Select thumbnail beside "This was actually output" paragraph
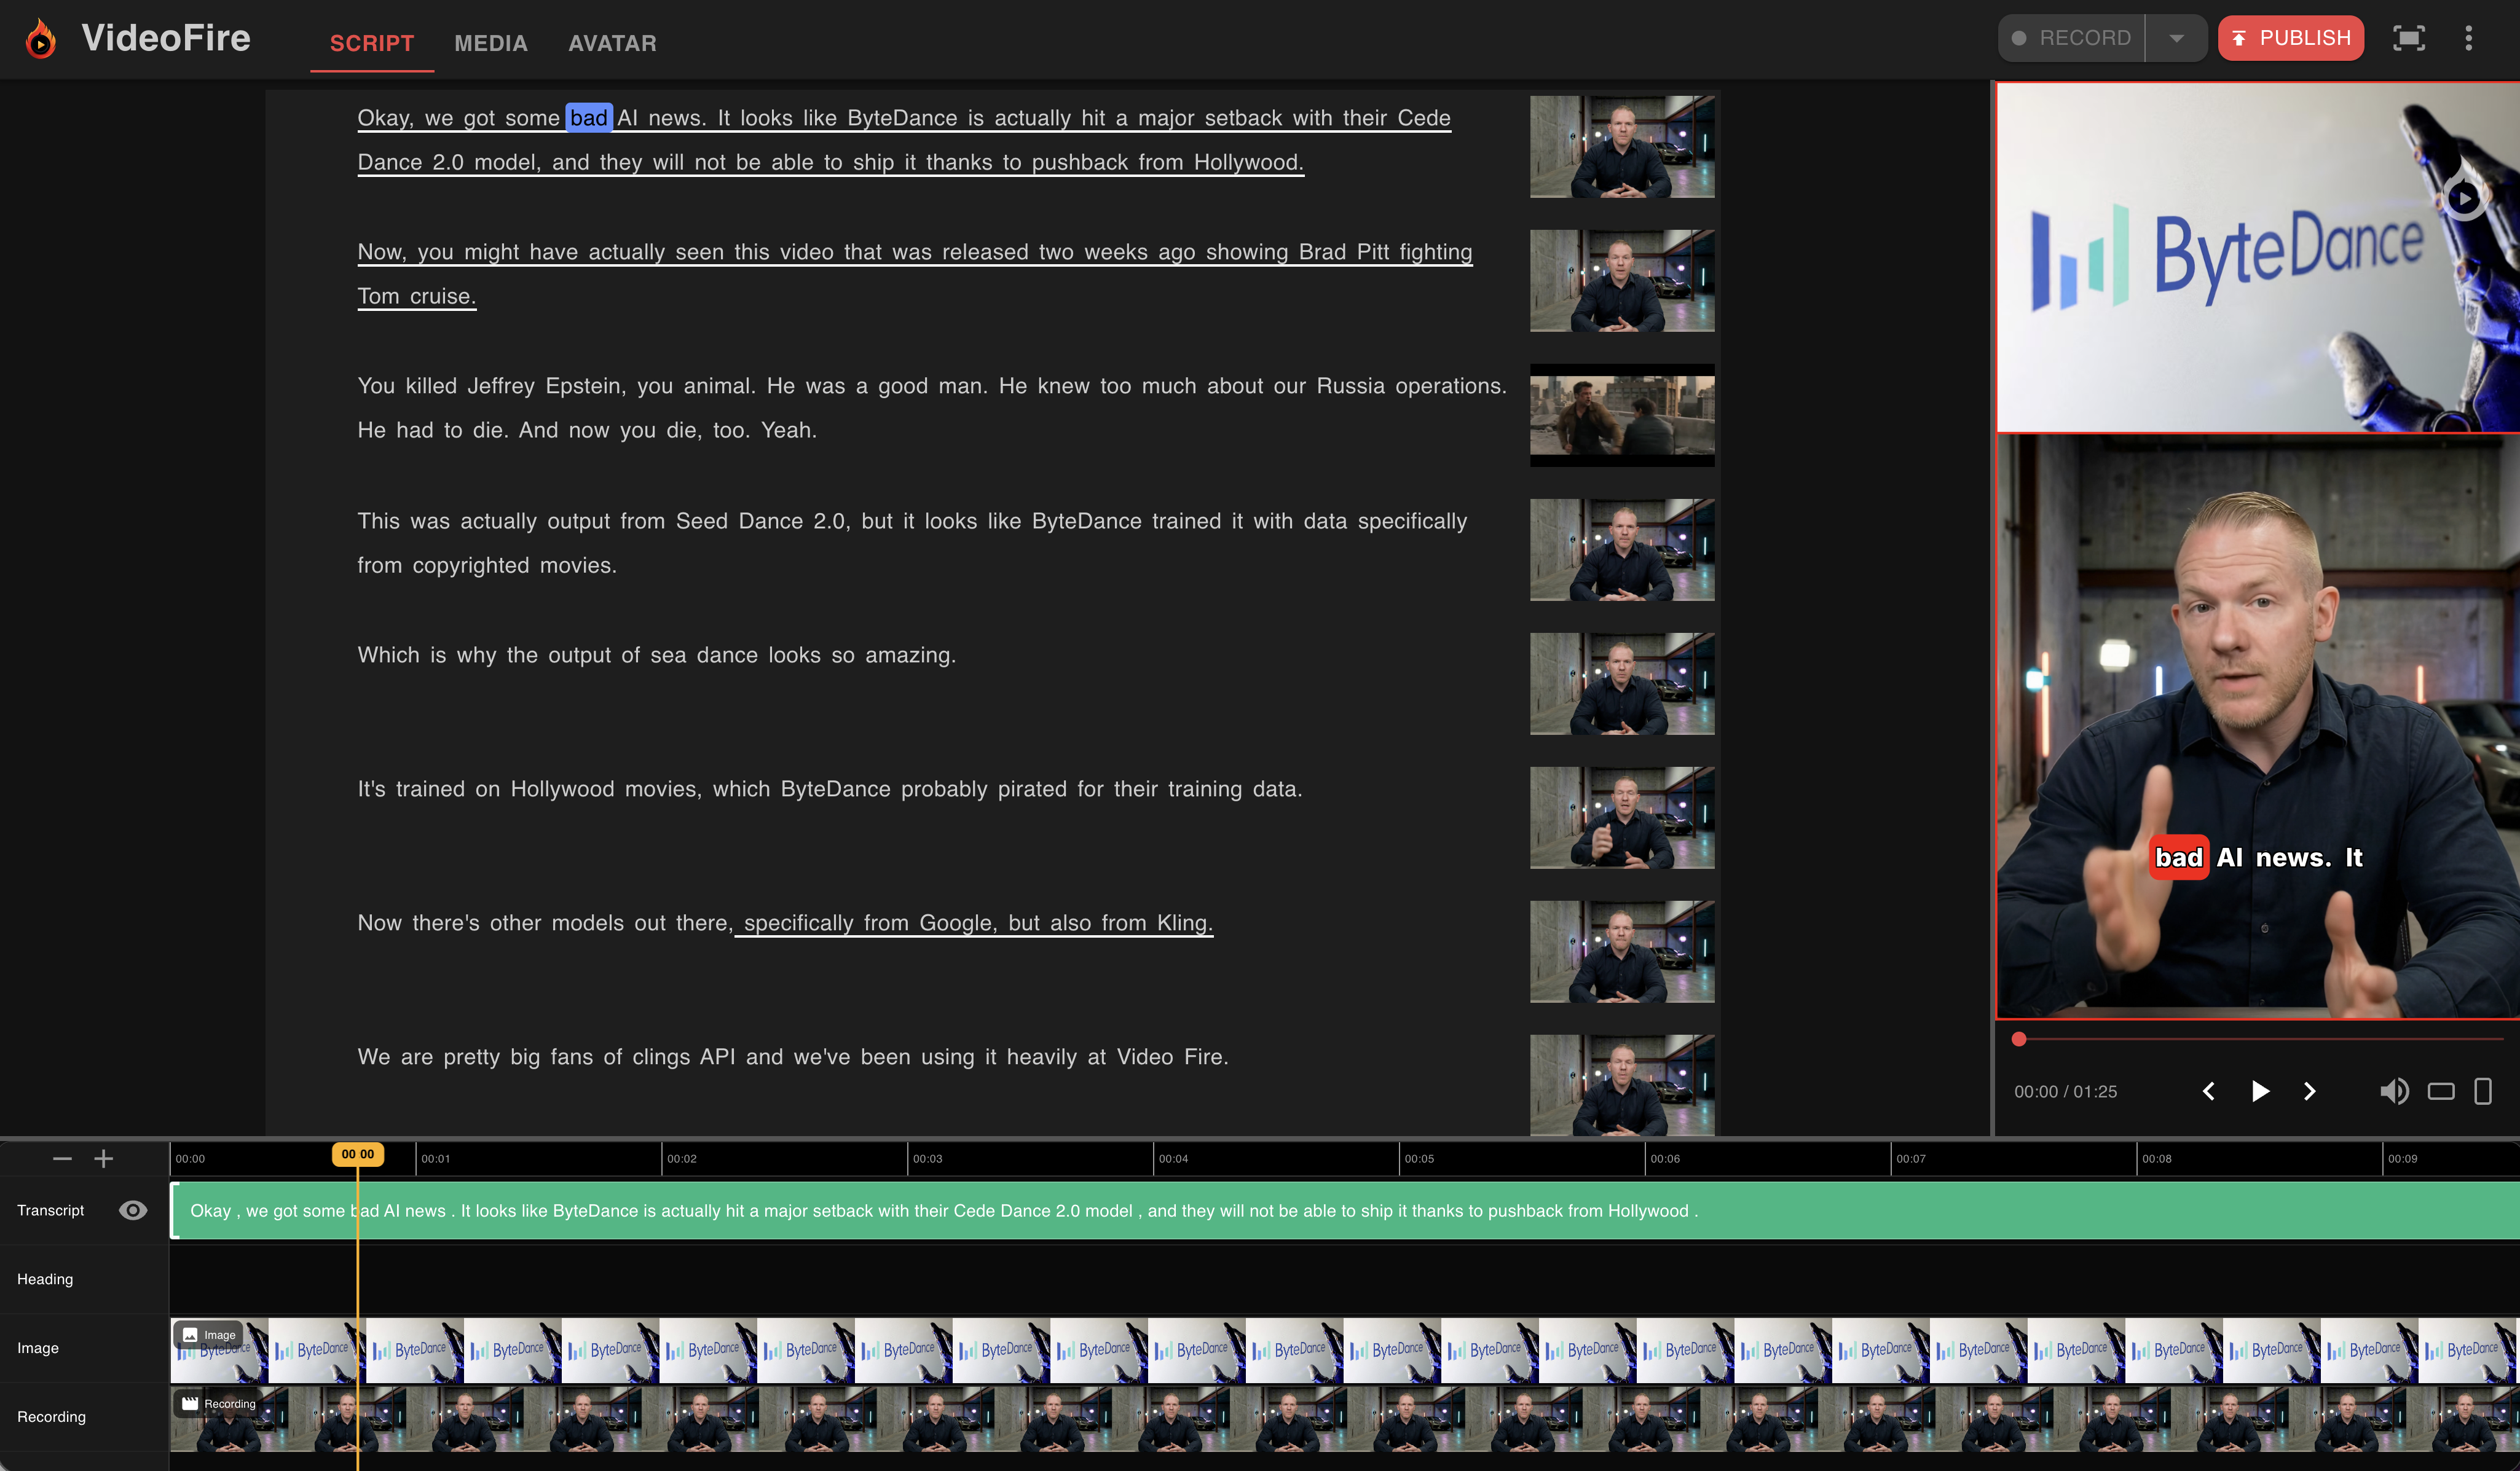This screenshot has width=2520, height=1471. click(1622, 550)
